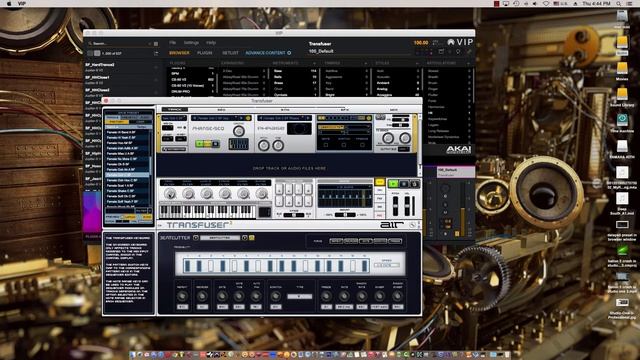640x360 pixels.
Task: Turn the Repeat knob in Beatcutter
Action: point(182,296)
